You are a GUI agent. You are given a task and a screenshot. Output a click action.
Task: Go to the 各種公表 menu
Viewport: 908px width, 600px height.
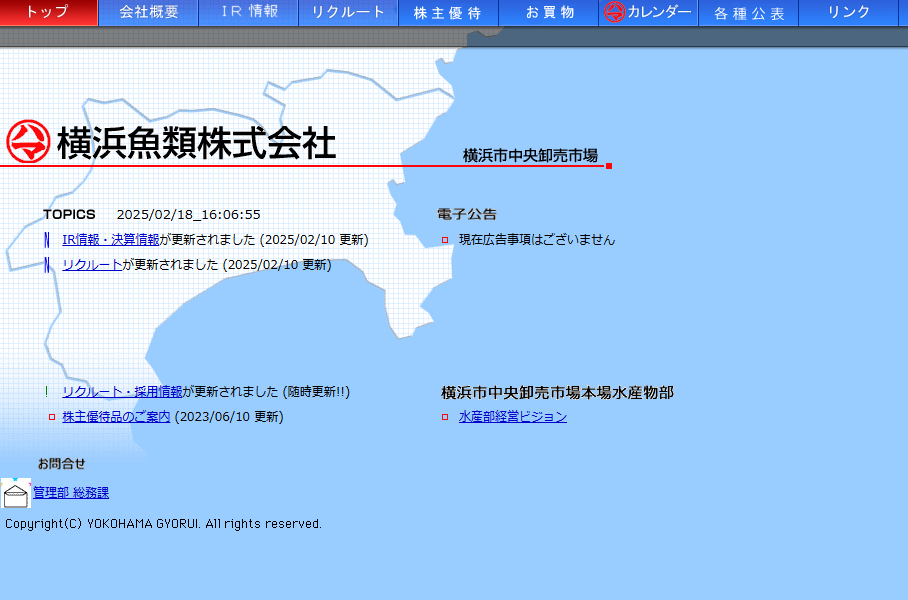pyautogui.click(x=748, y=12)
